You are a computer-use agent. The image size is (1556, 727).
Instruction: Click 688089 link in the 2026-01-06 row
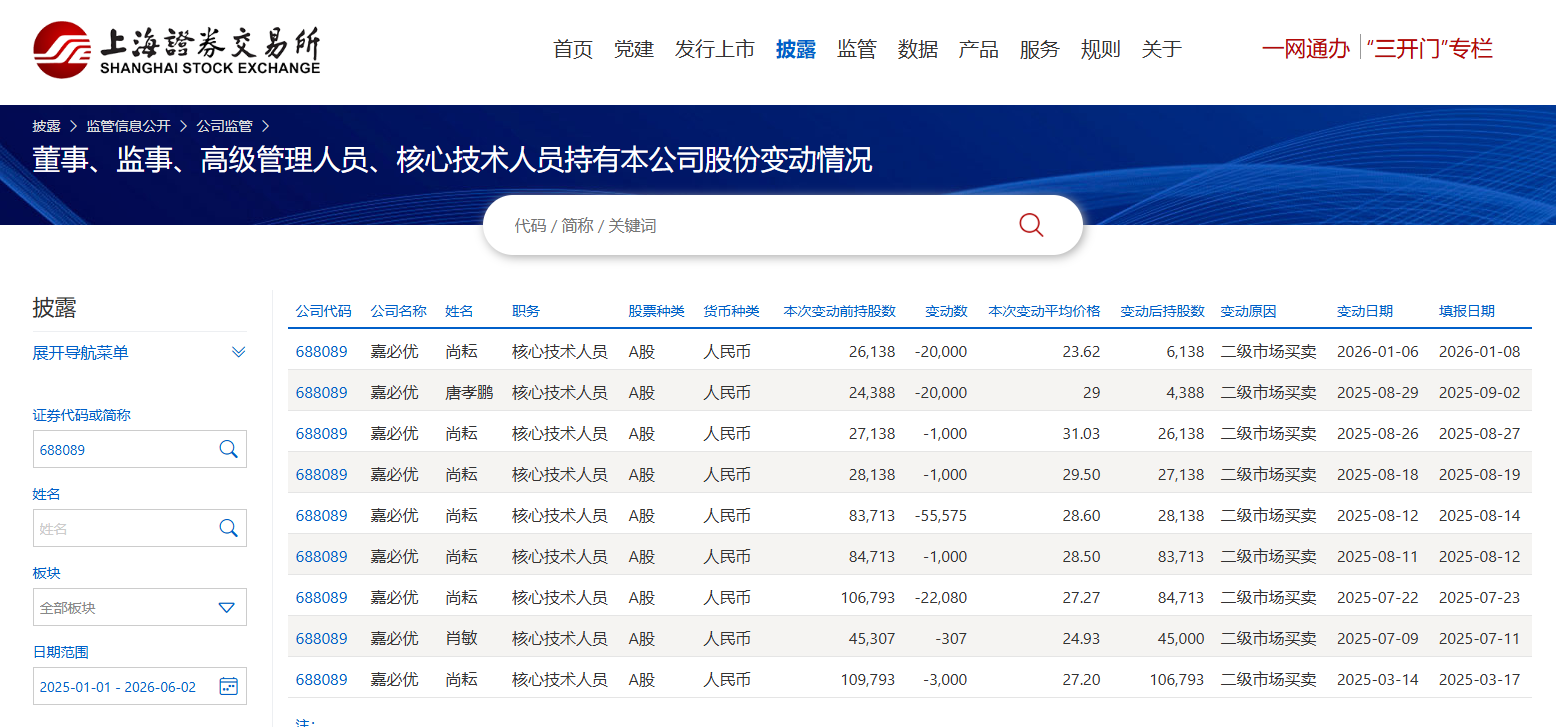[x=322, y=351]
